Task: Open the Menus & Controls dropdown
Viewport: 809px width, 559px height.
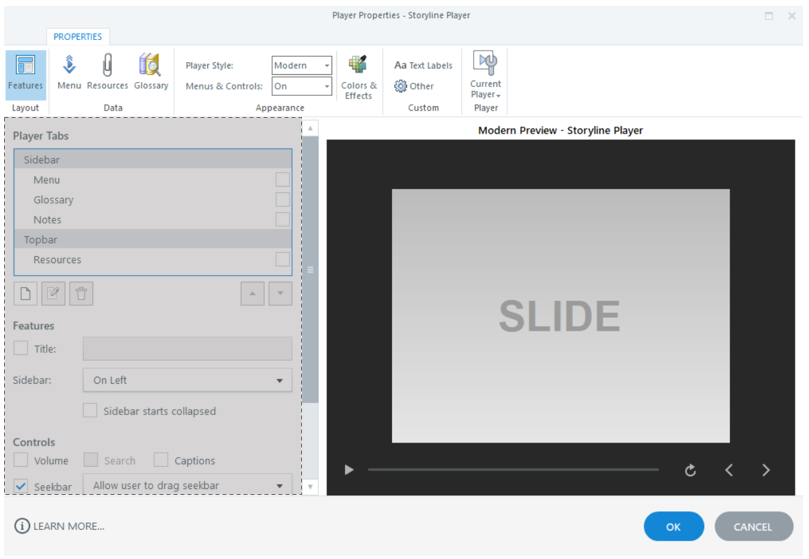Action: click(302, 86)
